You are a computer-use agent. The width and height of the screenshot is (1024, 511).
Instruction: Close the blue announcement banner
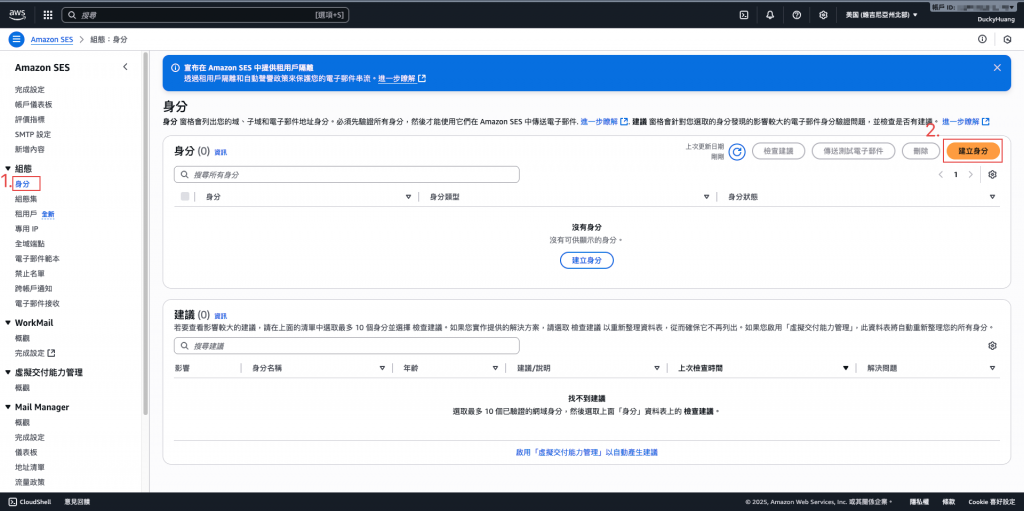click(997, 67)
